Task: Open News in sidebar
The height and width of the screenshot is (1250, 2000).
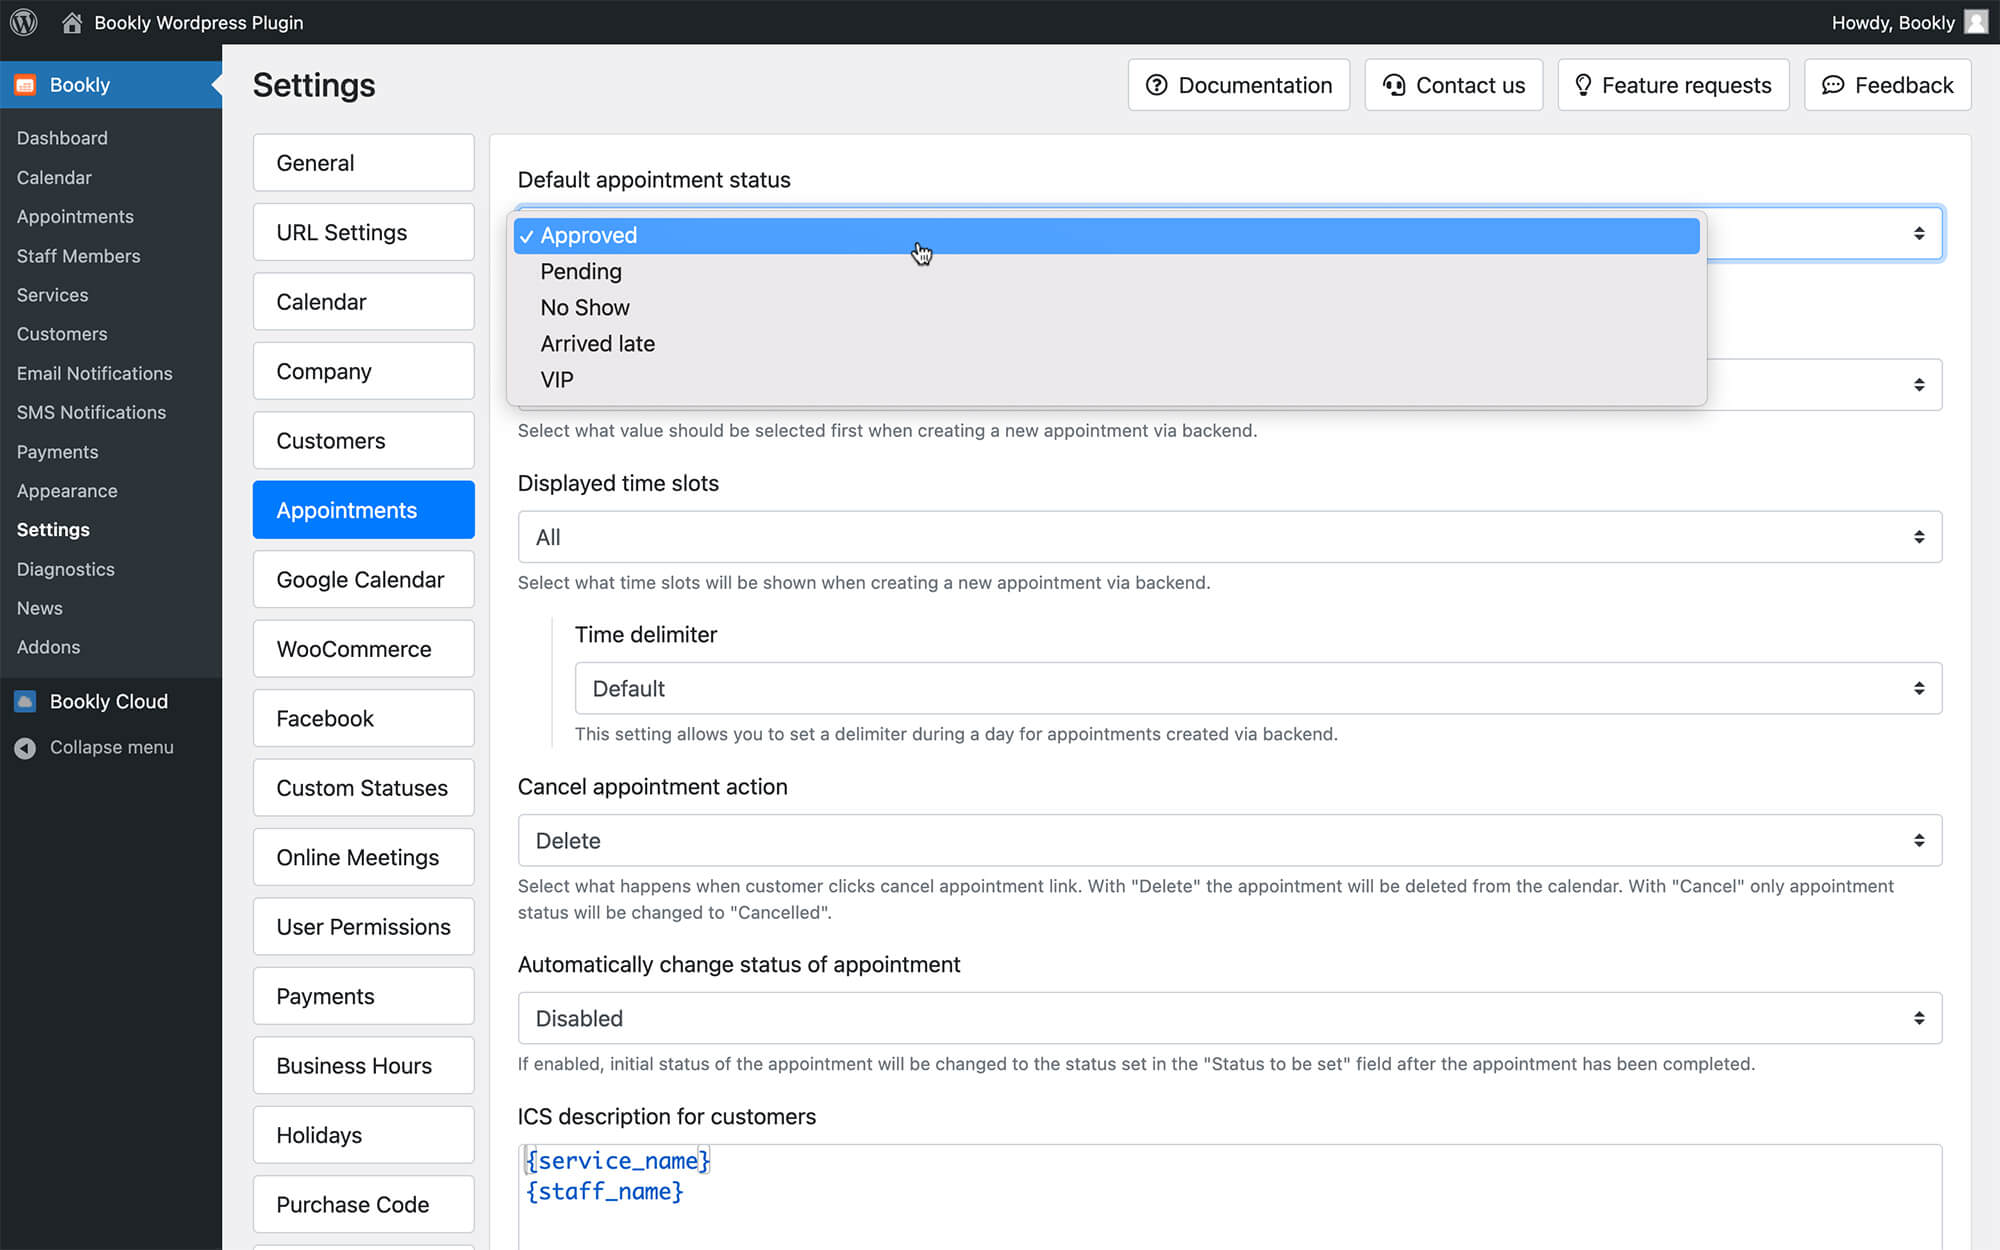Action: tap(39, 608)
